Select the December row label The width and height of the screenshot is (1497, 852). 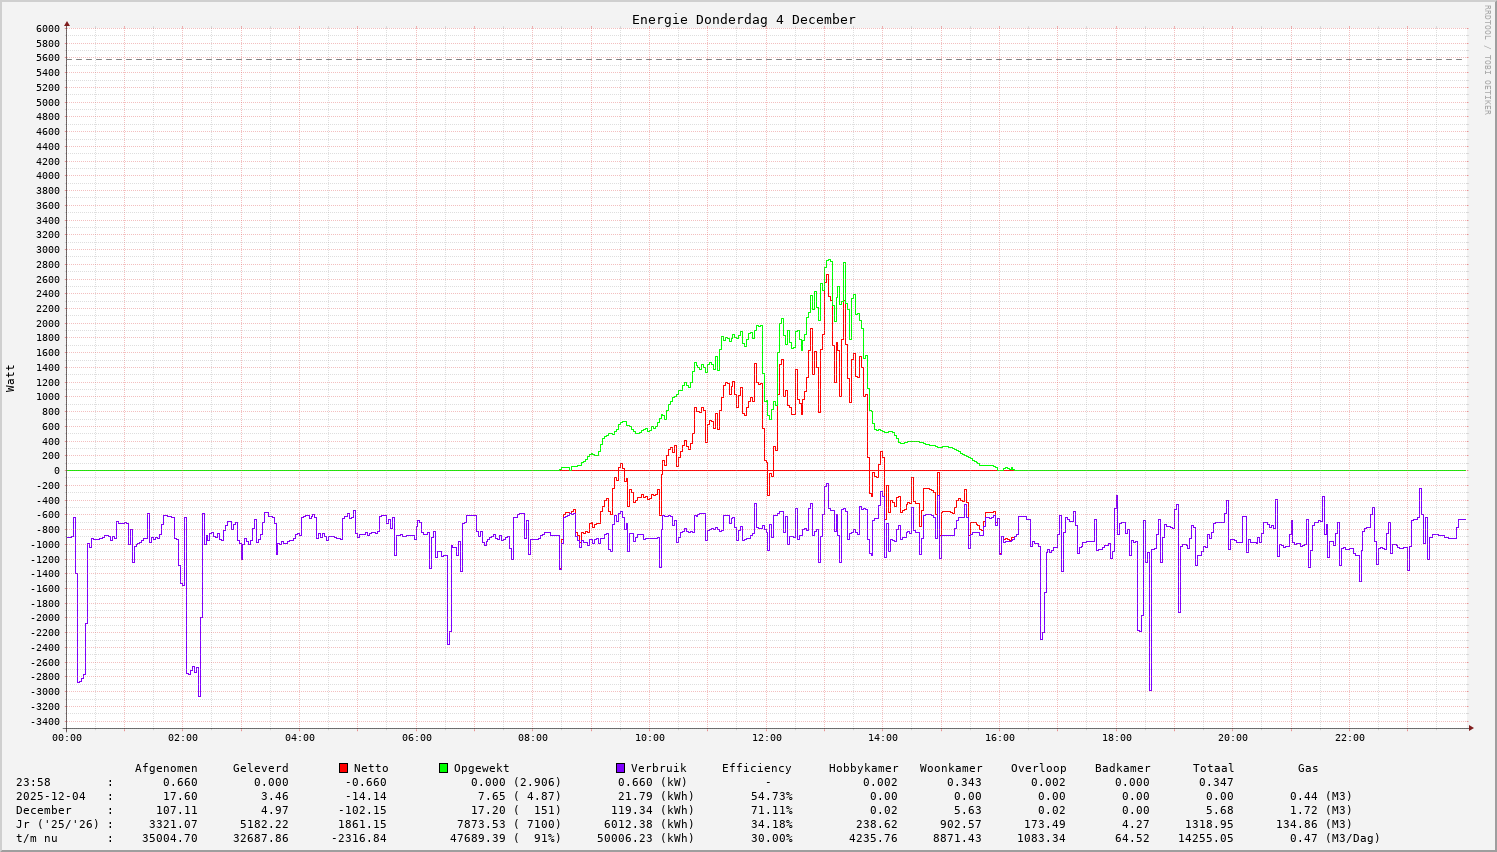point(43,810)
